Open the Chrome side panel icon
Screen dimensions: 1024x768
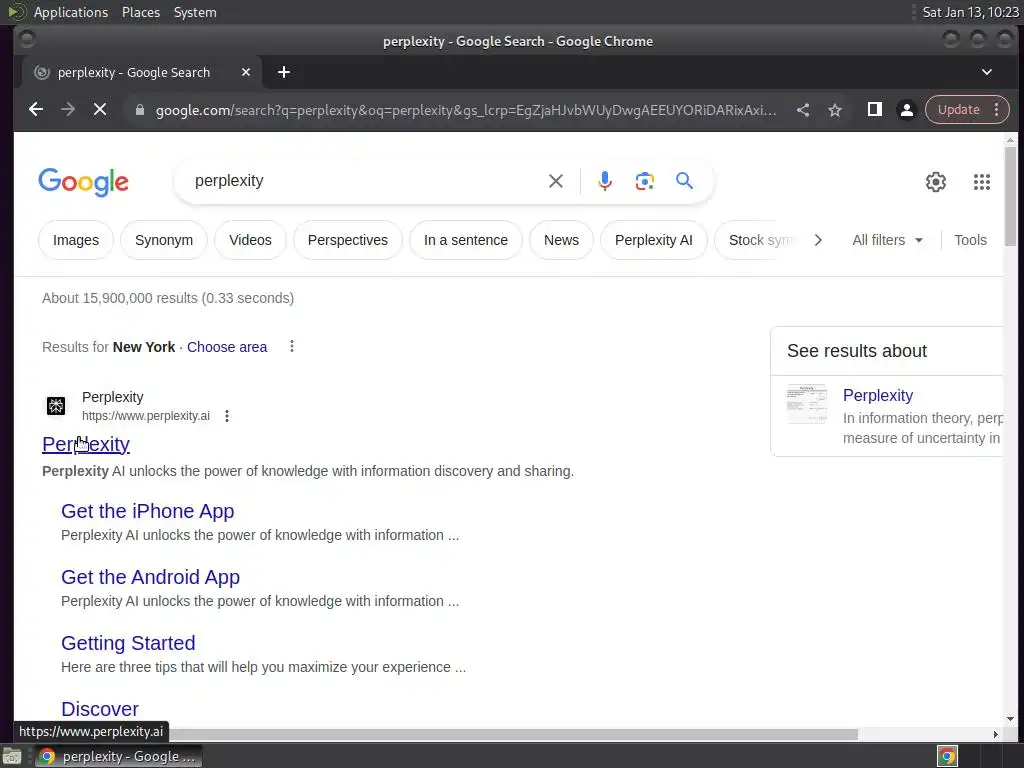pyautogui.click(x=874, y=110)
